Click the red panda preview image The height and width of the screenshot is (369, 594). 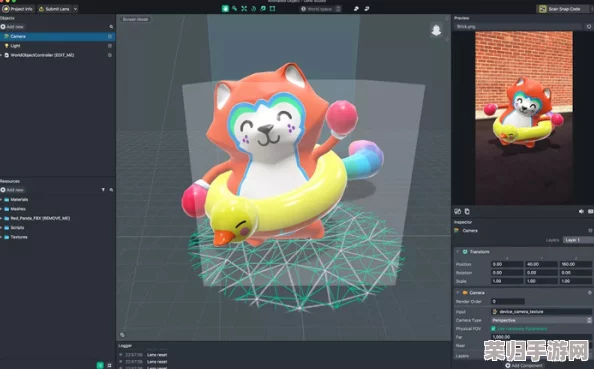pos(524,118)
